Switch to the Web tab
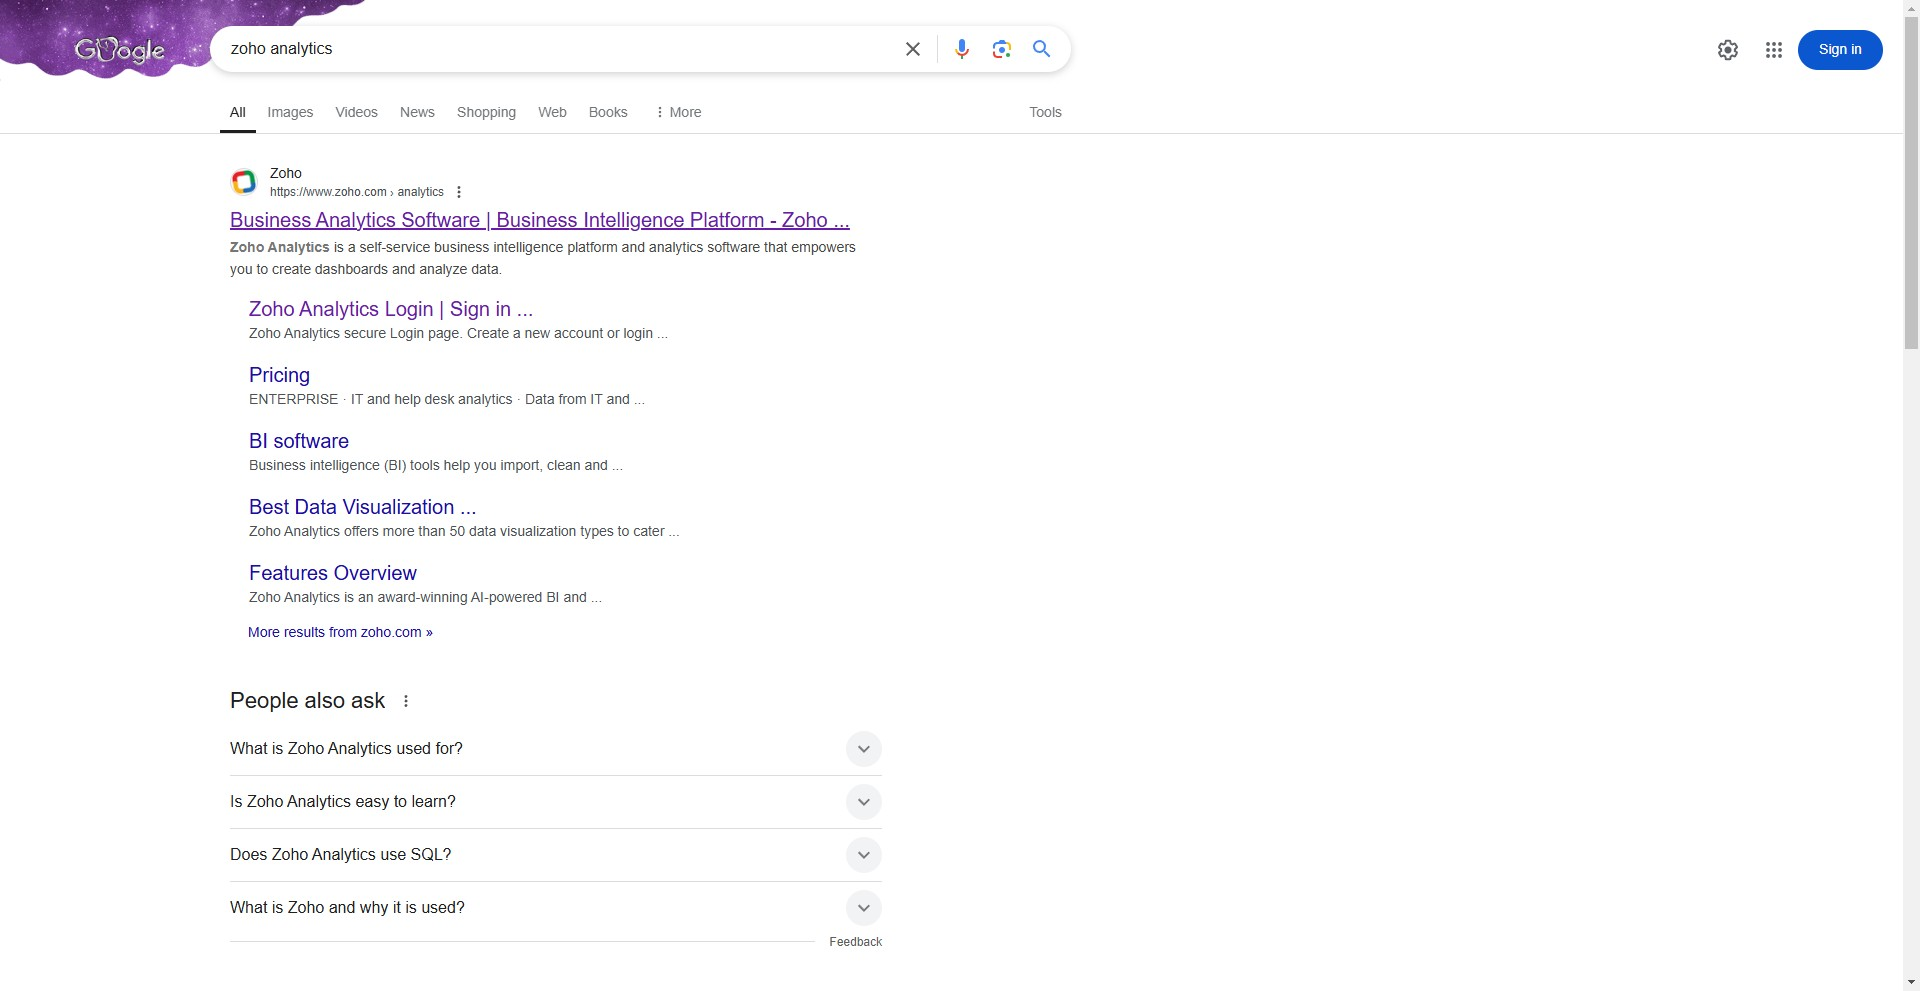The height and width of the screenshot is (991, 1920). 552,112
